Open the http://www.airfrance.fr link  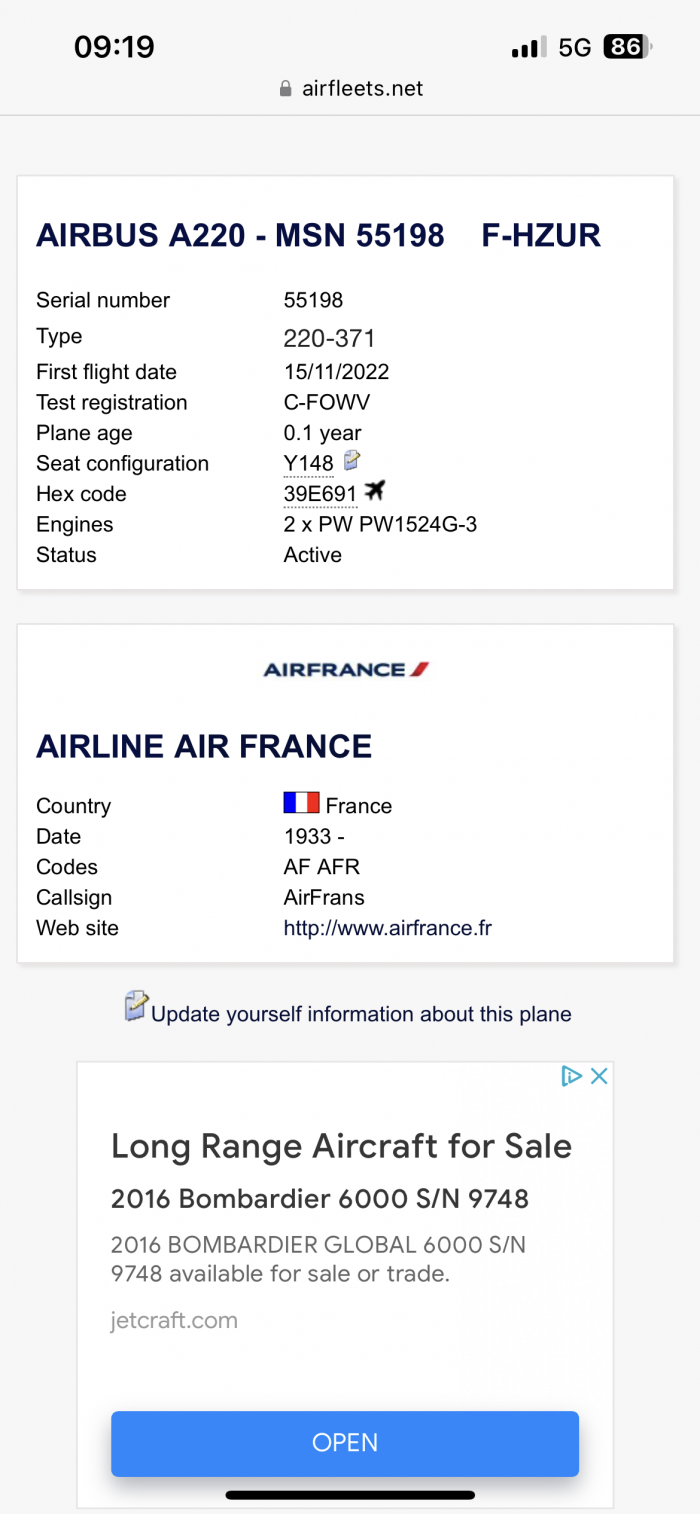[388, 928]
